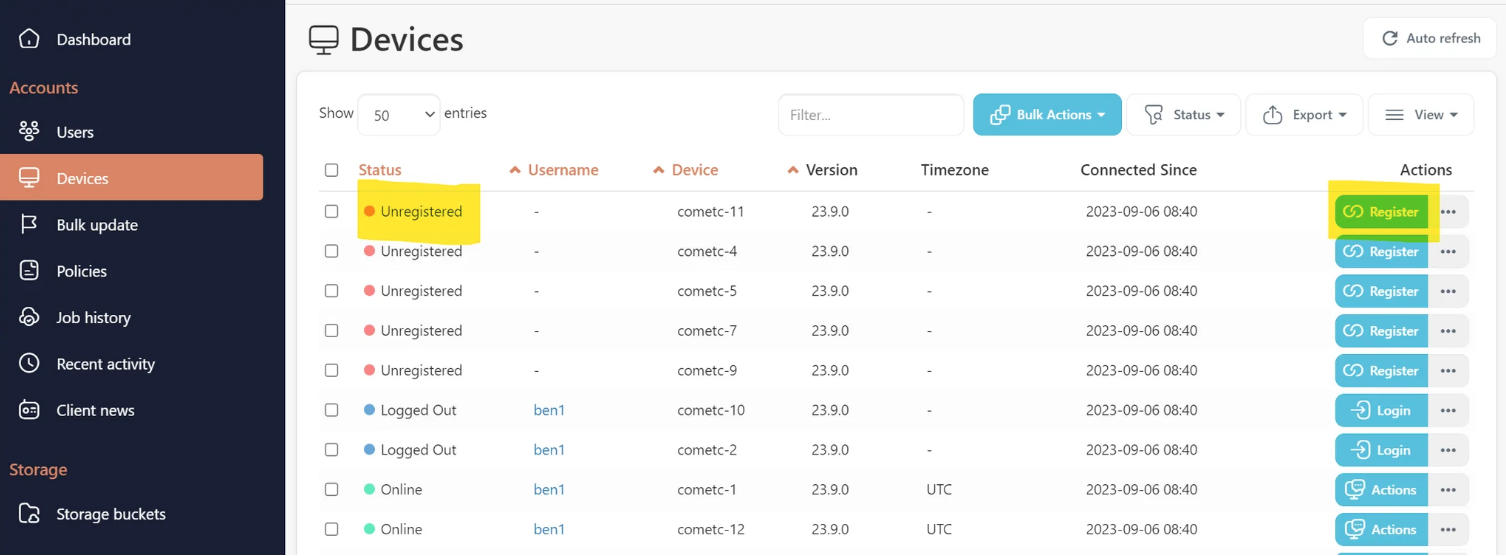Expand the Bulk Actions dropdown
This screenshot has width=1506, height=556.
1047,115
